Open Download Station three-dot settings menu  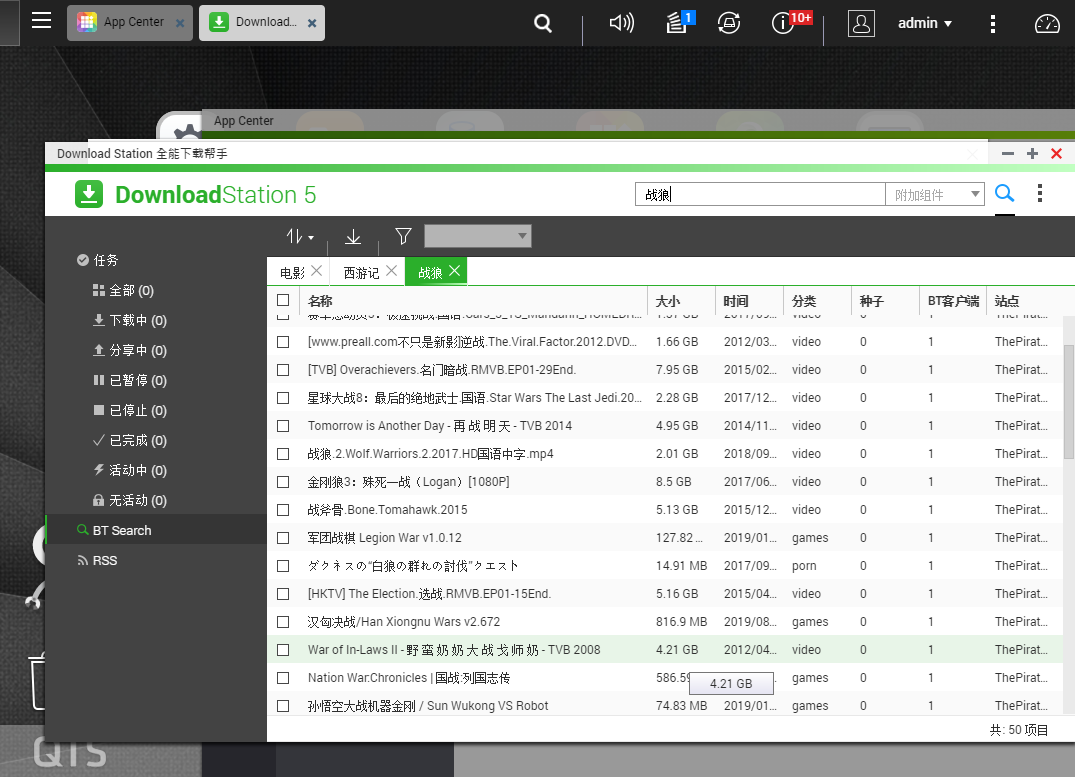1040,193
